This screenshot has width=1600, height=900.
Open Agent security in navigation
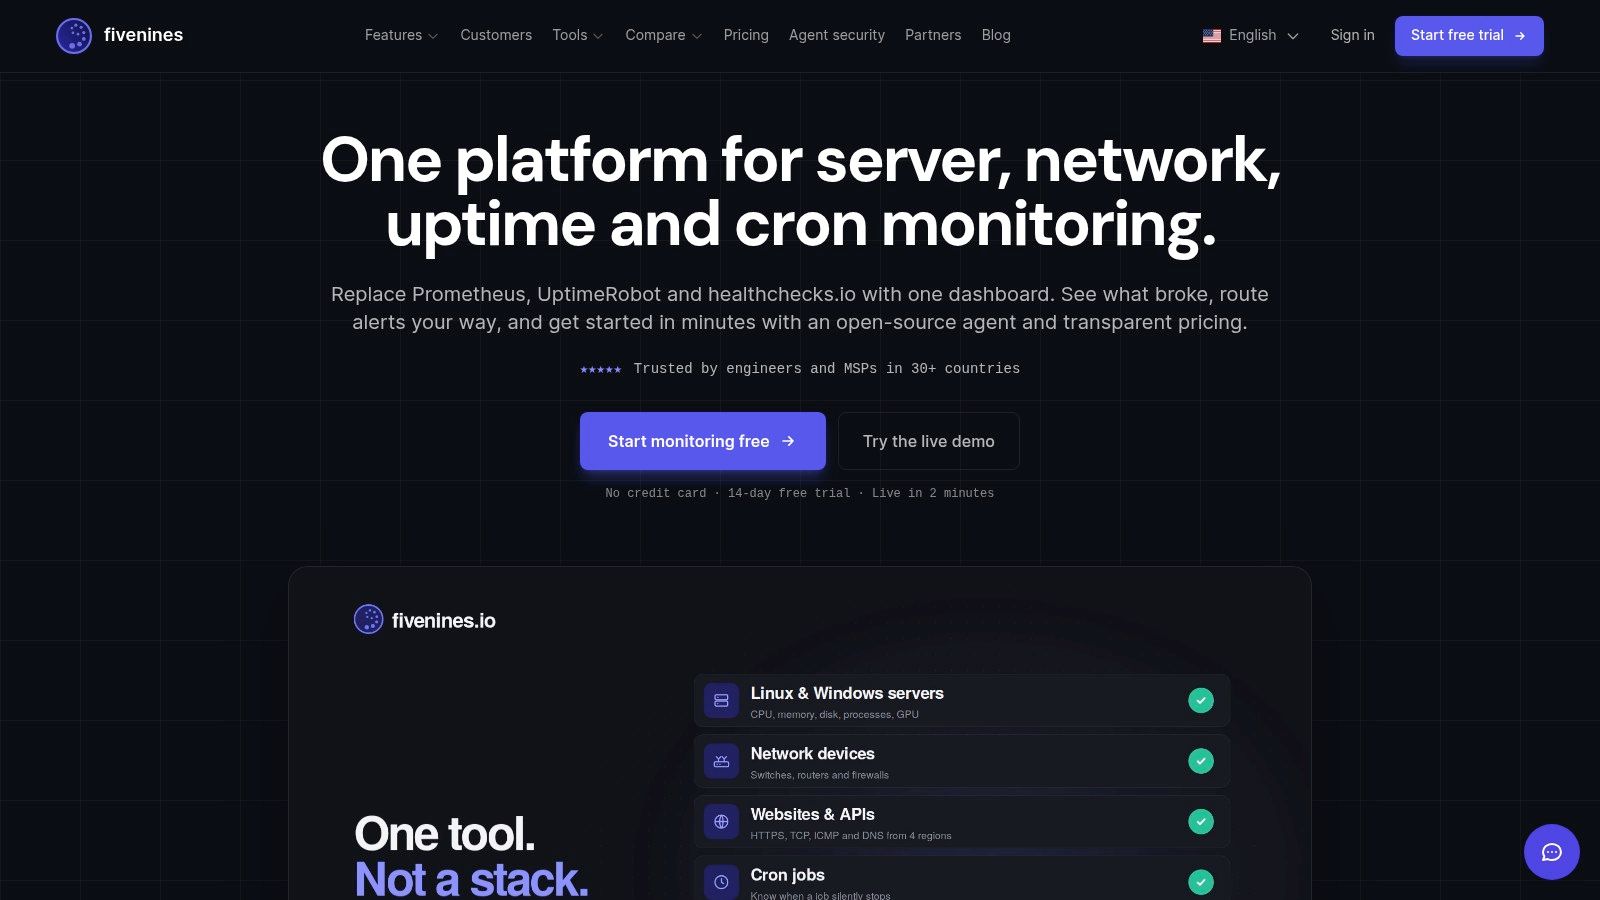[837, 35]
